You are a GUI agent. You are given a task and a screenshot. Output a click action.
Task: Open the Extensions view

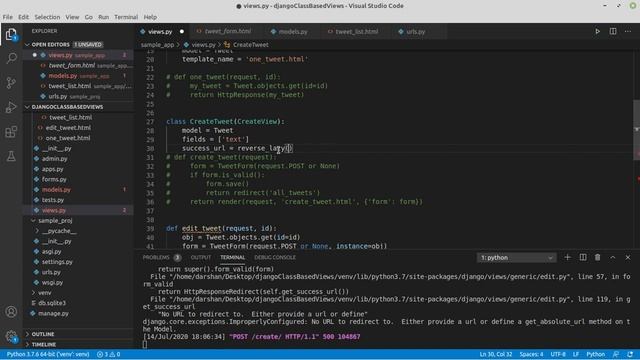coord(11,132)
